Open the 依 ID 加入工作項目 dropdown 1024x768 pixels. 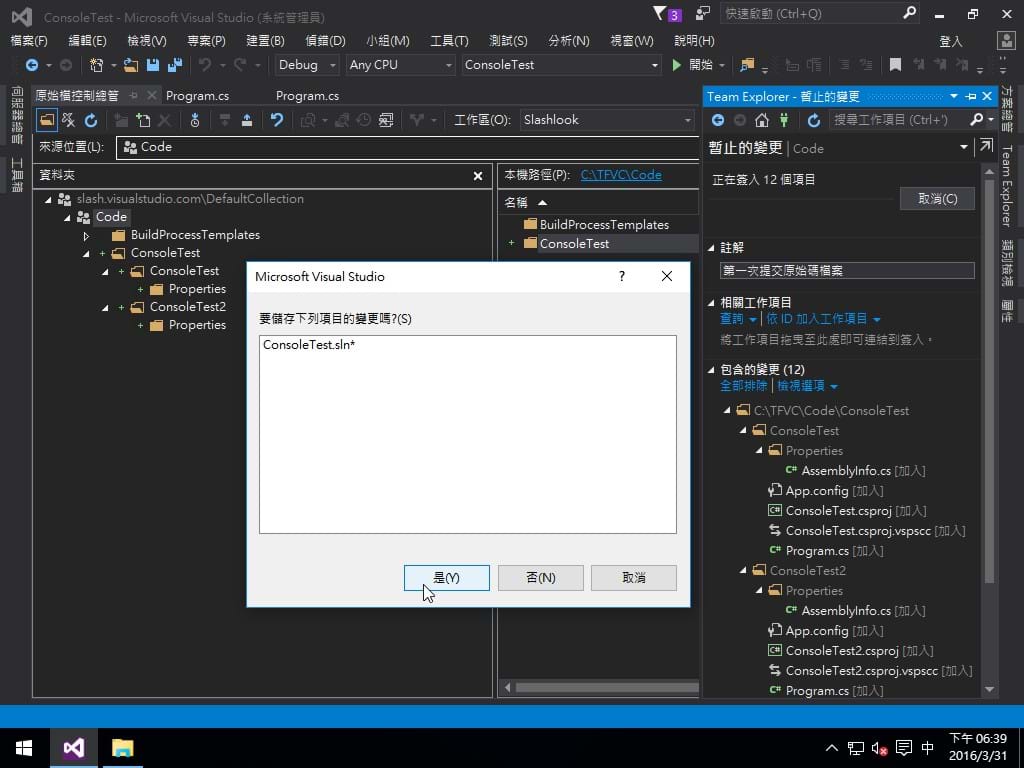click(824, 319)
